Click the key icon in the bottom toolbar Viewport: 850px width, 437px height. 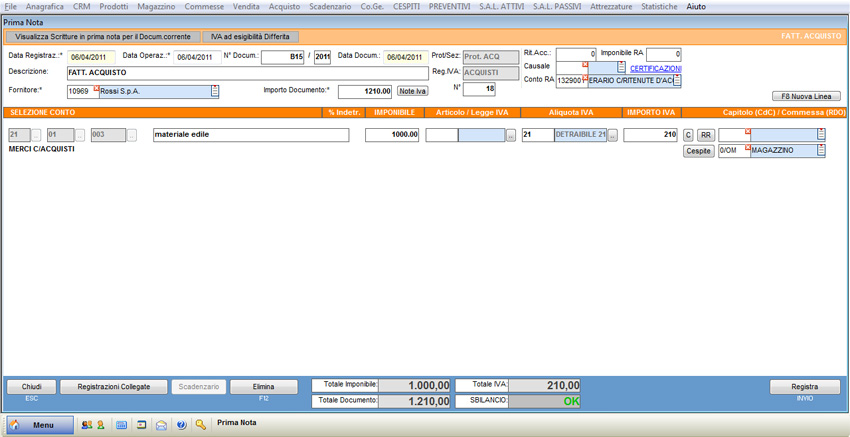[201, 425]
